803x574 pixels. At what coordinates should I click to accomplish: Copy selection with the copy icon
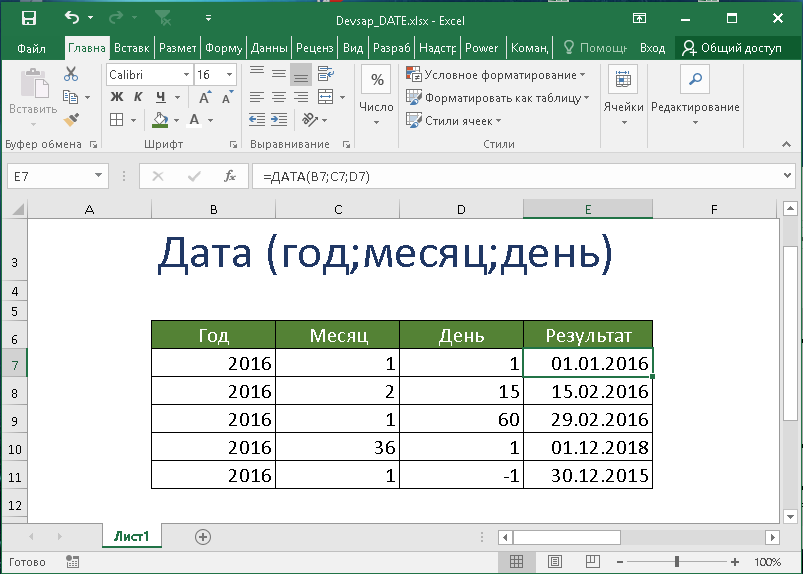tap(70, 97)
